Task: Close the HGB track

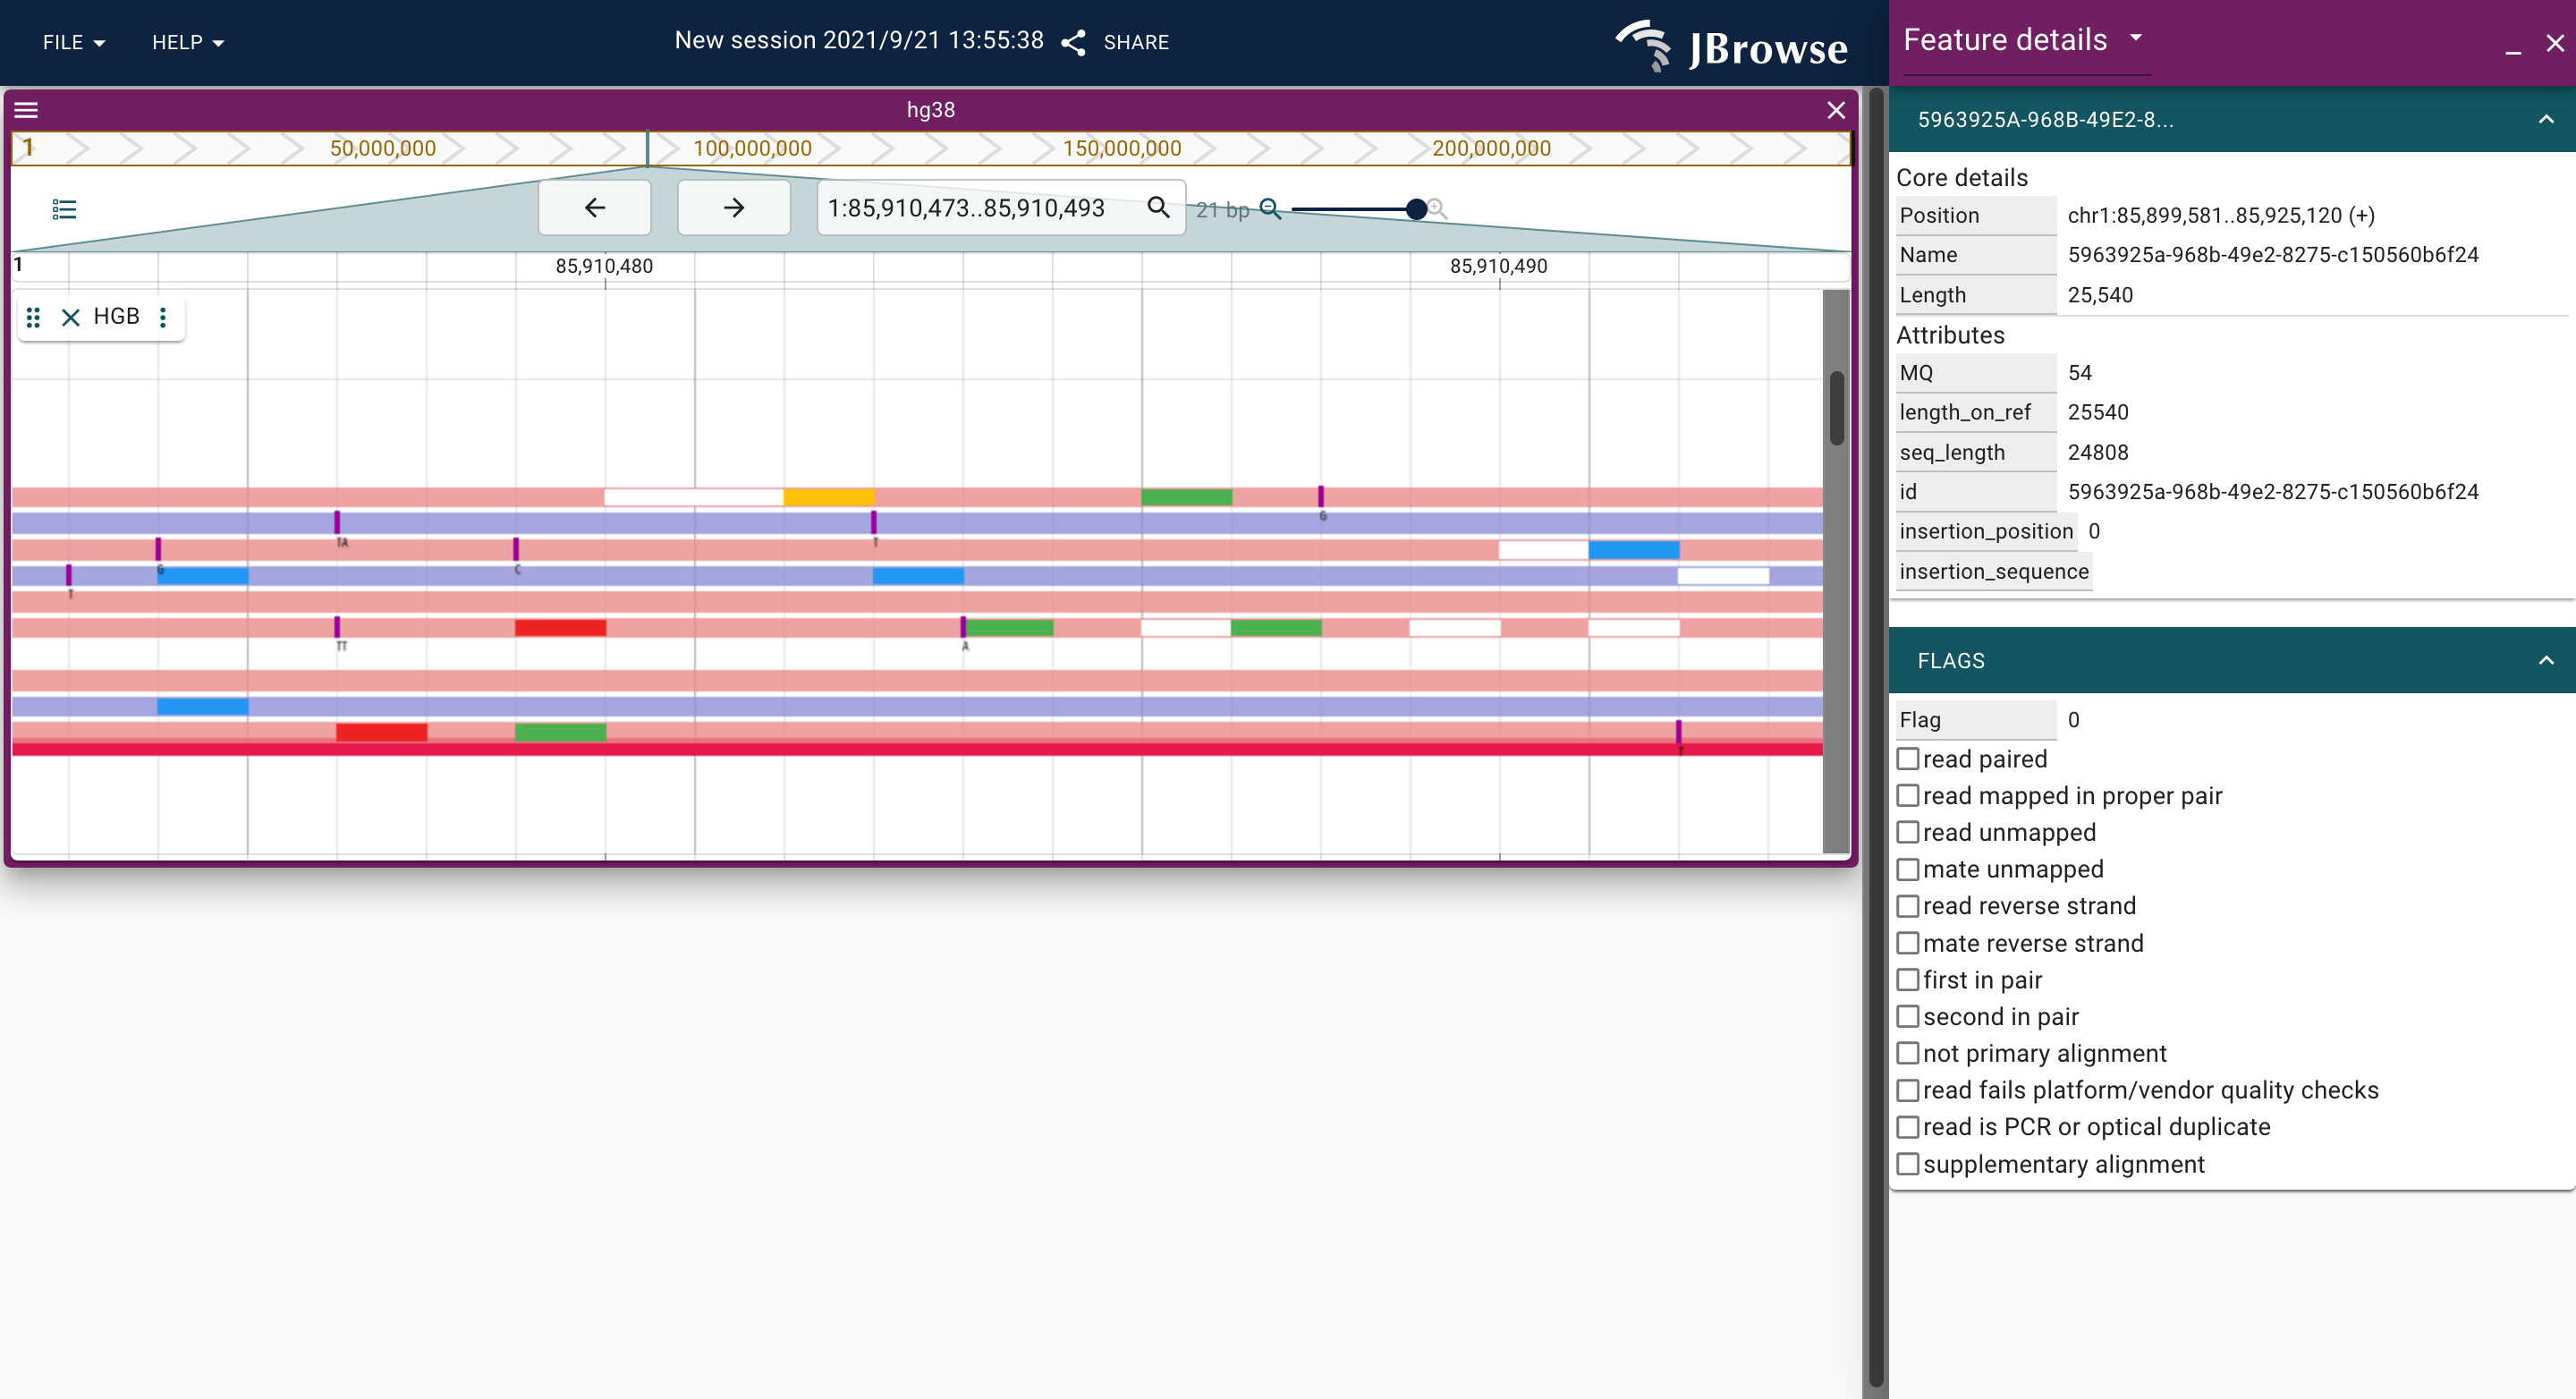Action: click(70, 317)
